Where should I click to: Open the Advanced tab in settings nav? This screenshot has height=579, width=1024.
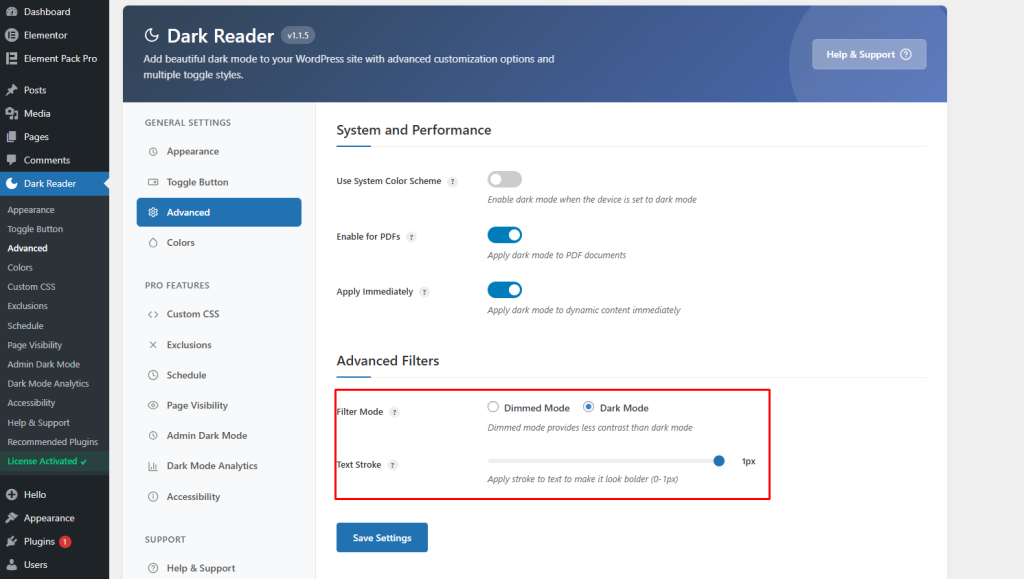click(219, 212)
